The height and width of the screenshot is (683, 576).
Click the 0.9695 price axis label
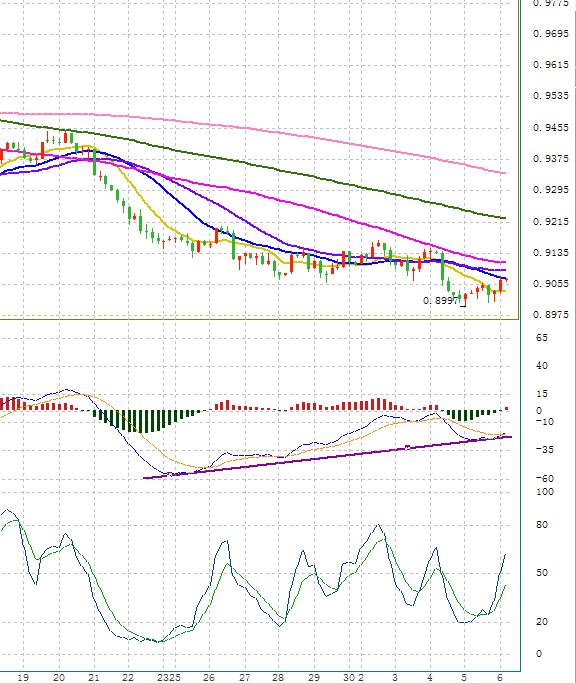[x=551, y=34]
